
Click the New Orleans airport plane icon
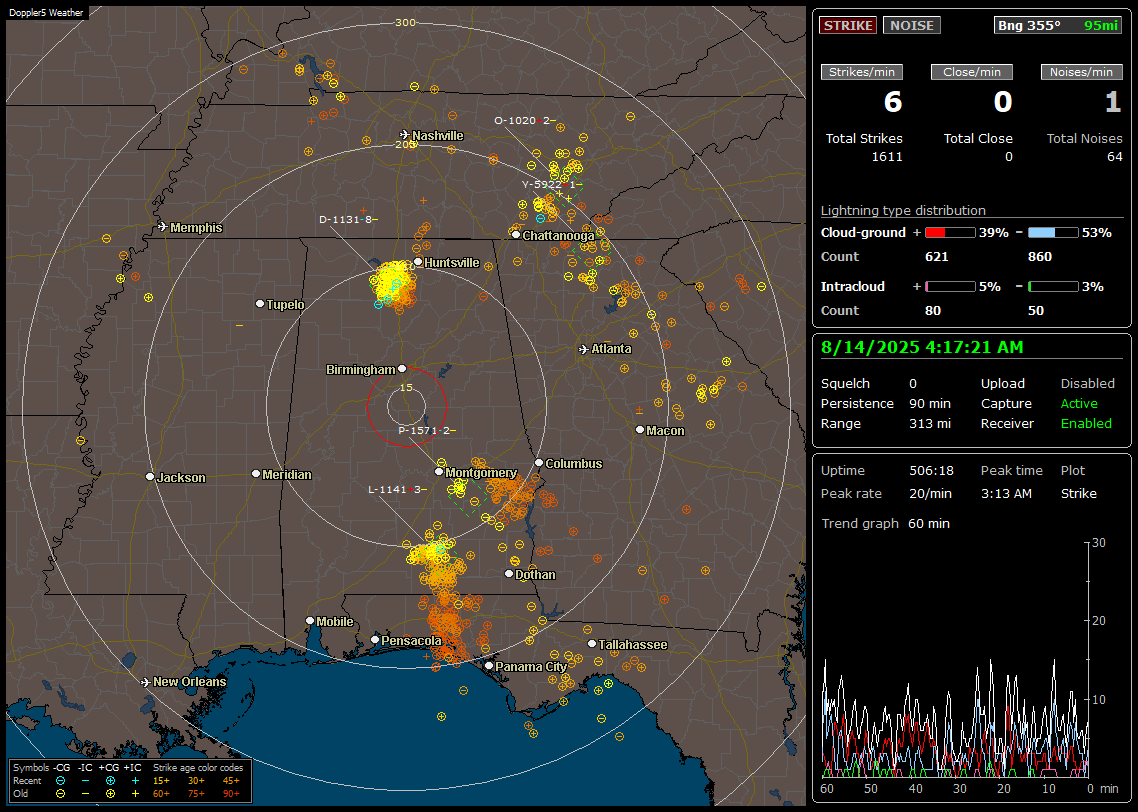[146, 682]
